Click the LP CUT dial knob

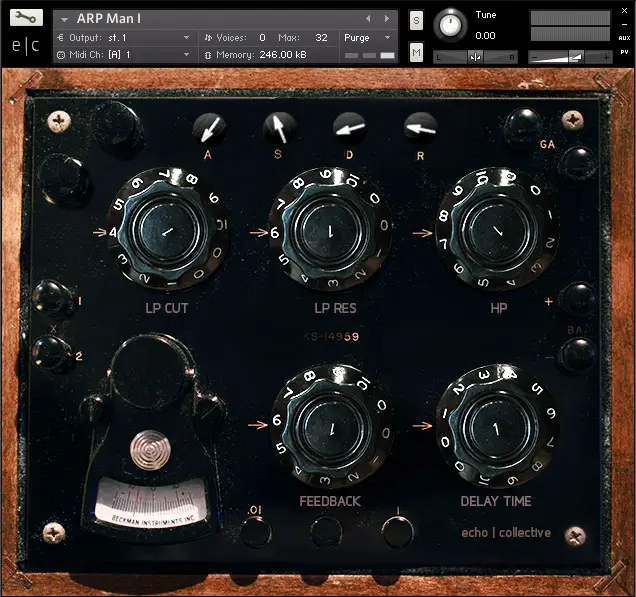click(168, 231)
